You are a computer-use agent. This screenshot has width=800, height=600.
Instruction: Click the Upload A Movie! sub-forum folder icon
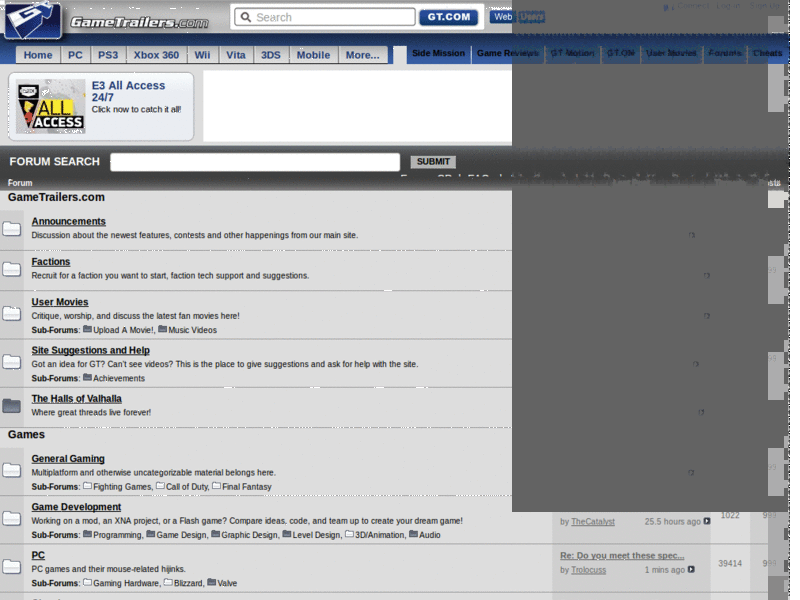87,330
